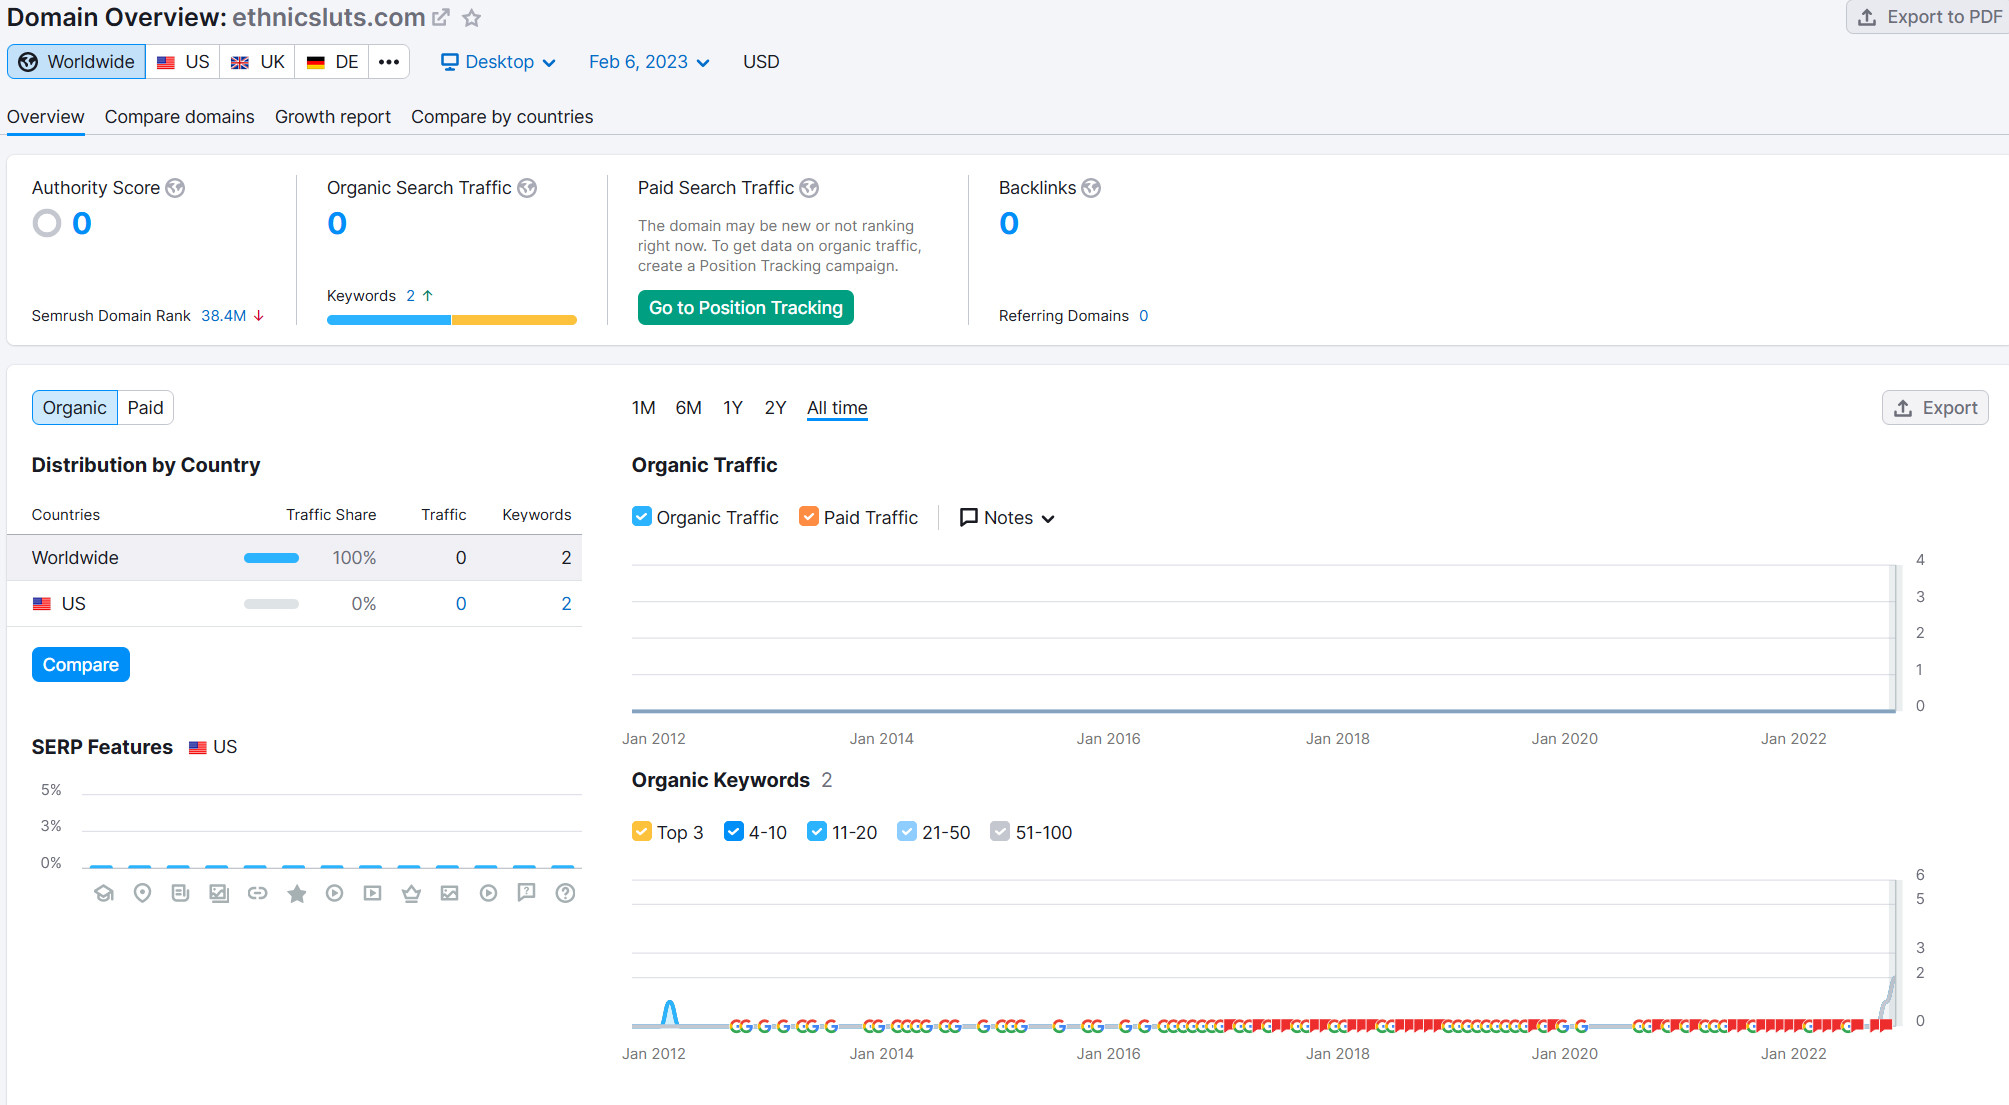
Task: Favorite domain with star icon in title
Action: click(472, 18)
